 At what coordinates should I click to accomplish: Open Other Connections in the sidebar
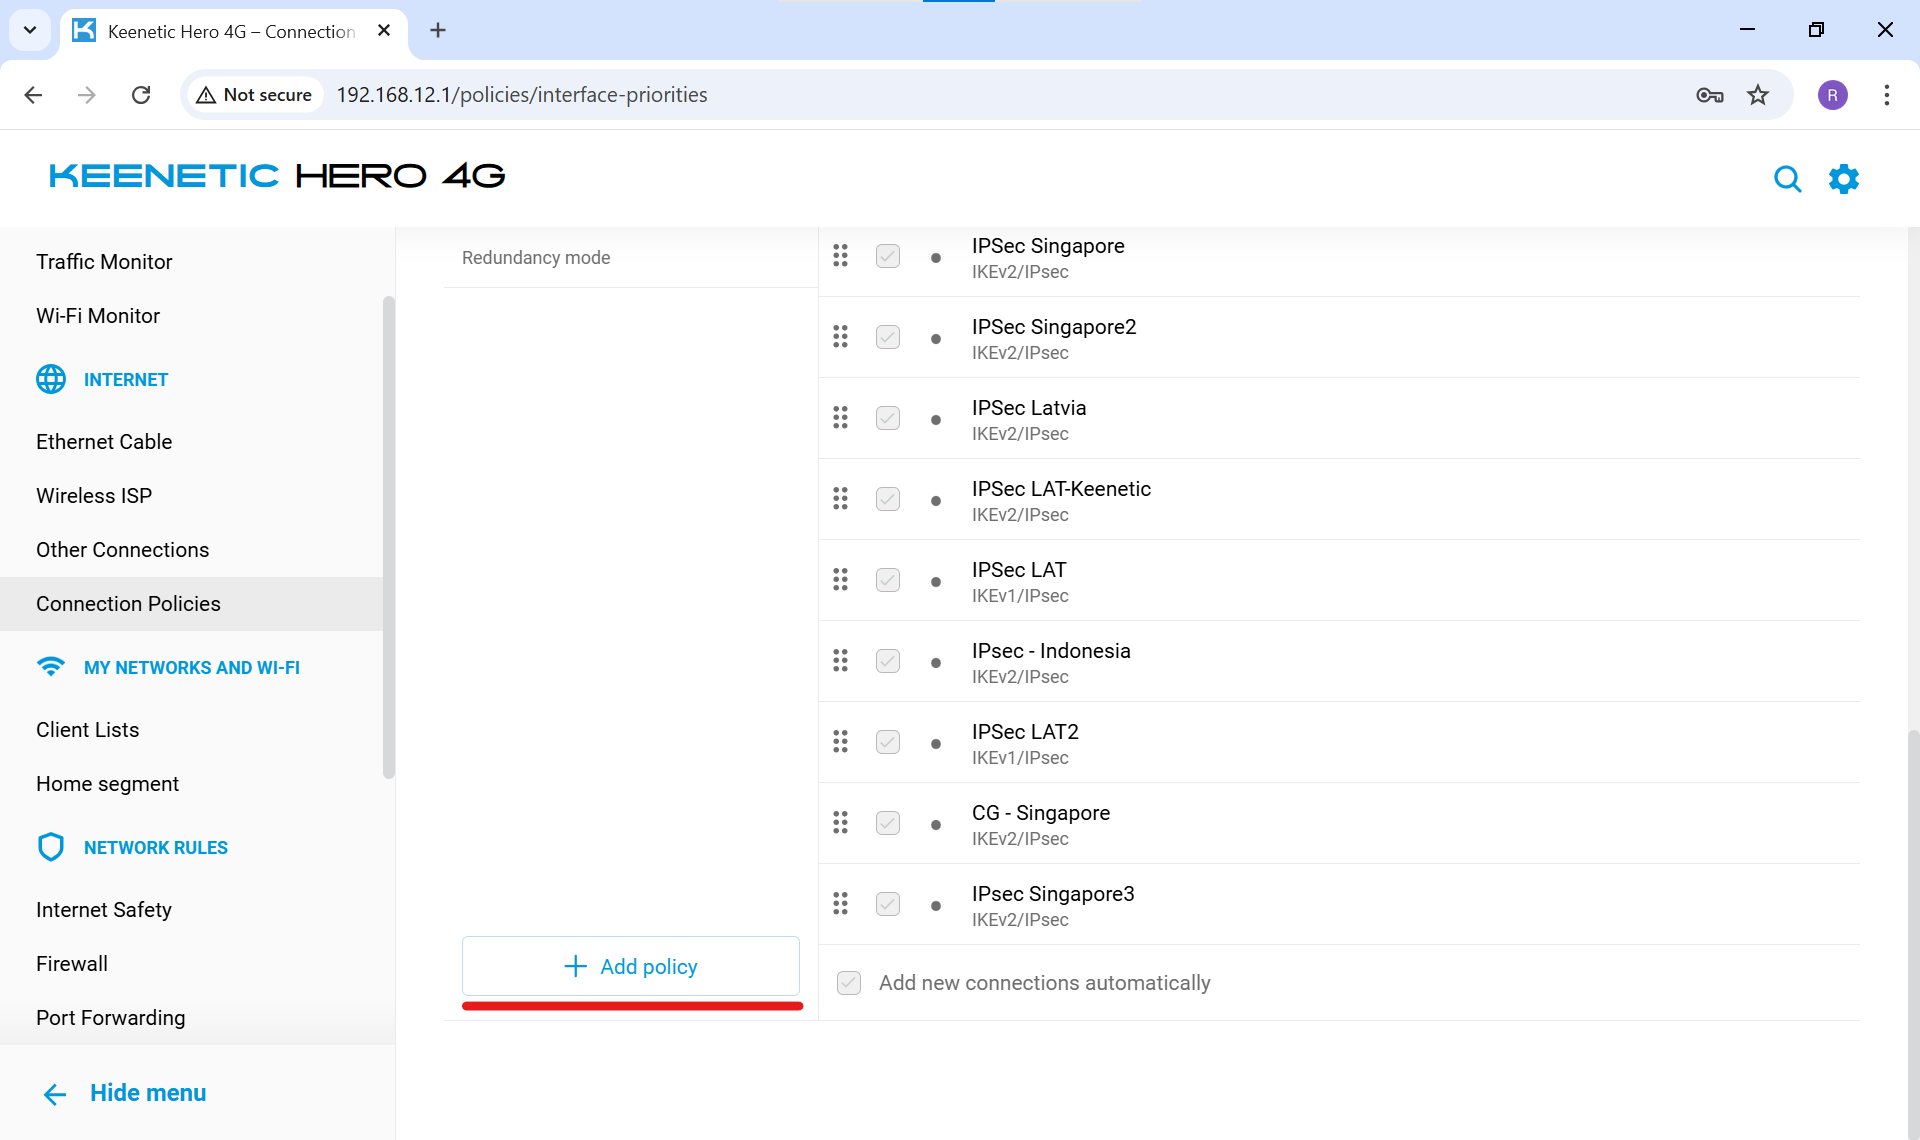tap(122, 550)
